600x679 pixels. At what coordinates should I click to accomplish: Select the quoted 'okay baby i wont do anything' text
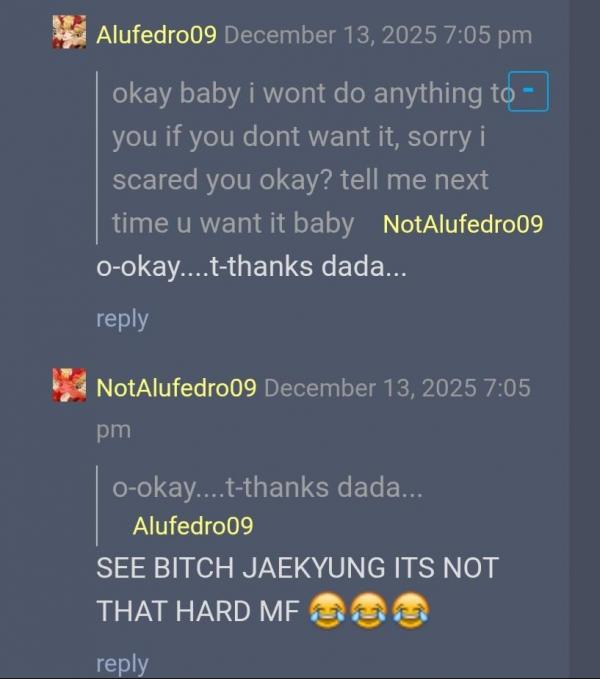coord(314,158)
